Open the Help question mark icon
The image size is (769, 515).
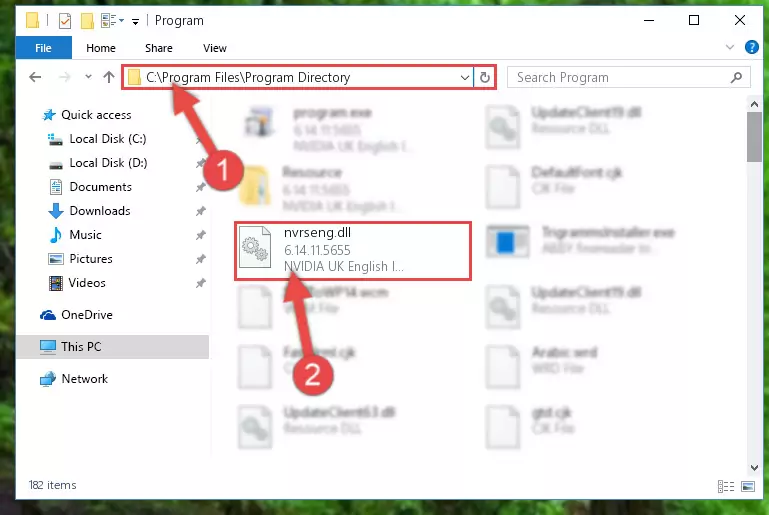[751, 48]
